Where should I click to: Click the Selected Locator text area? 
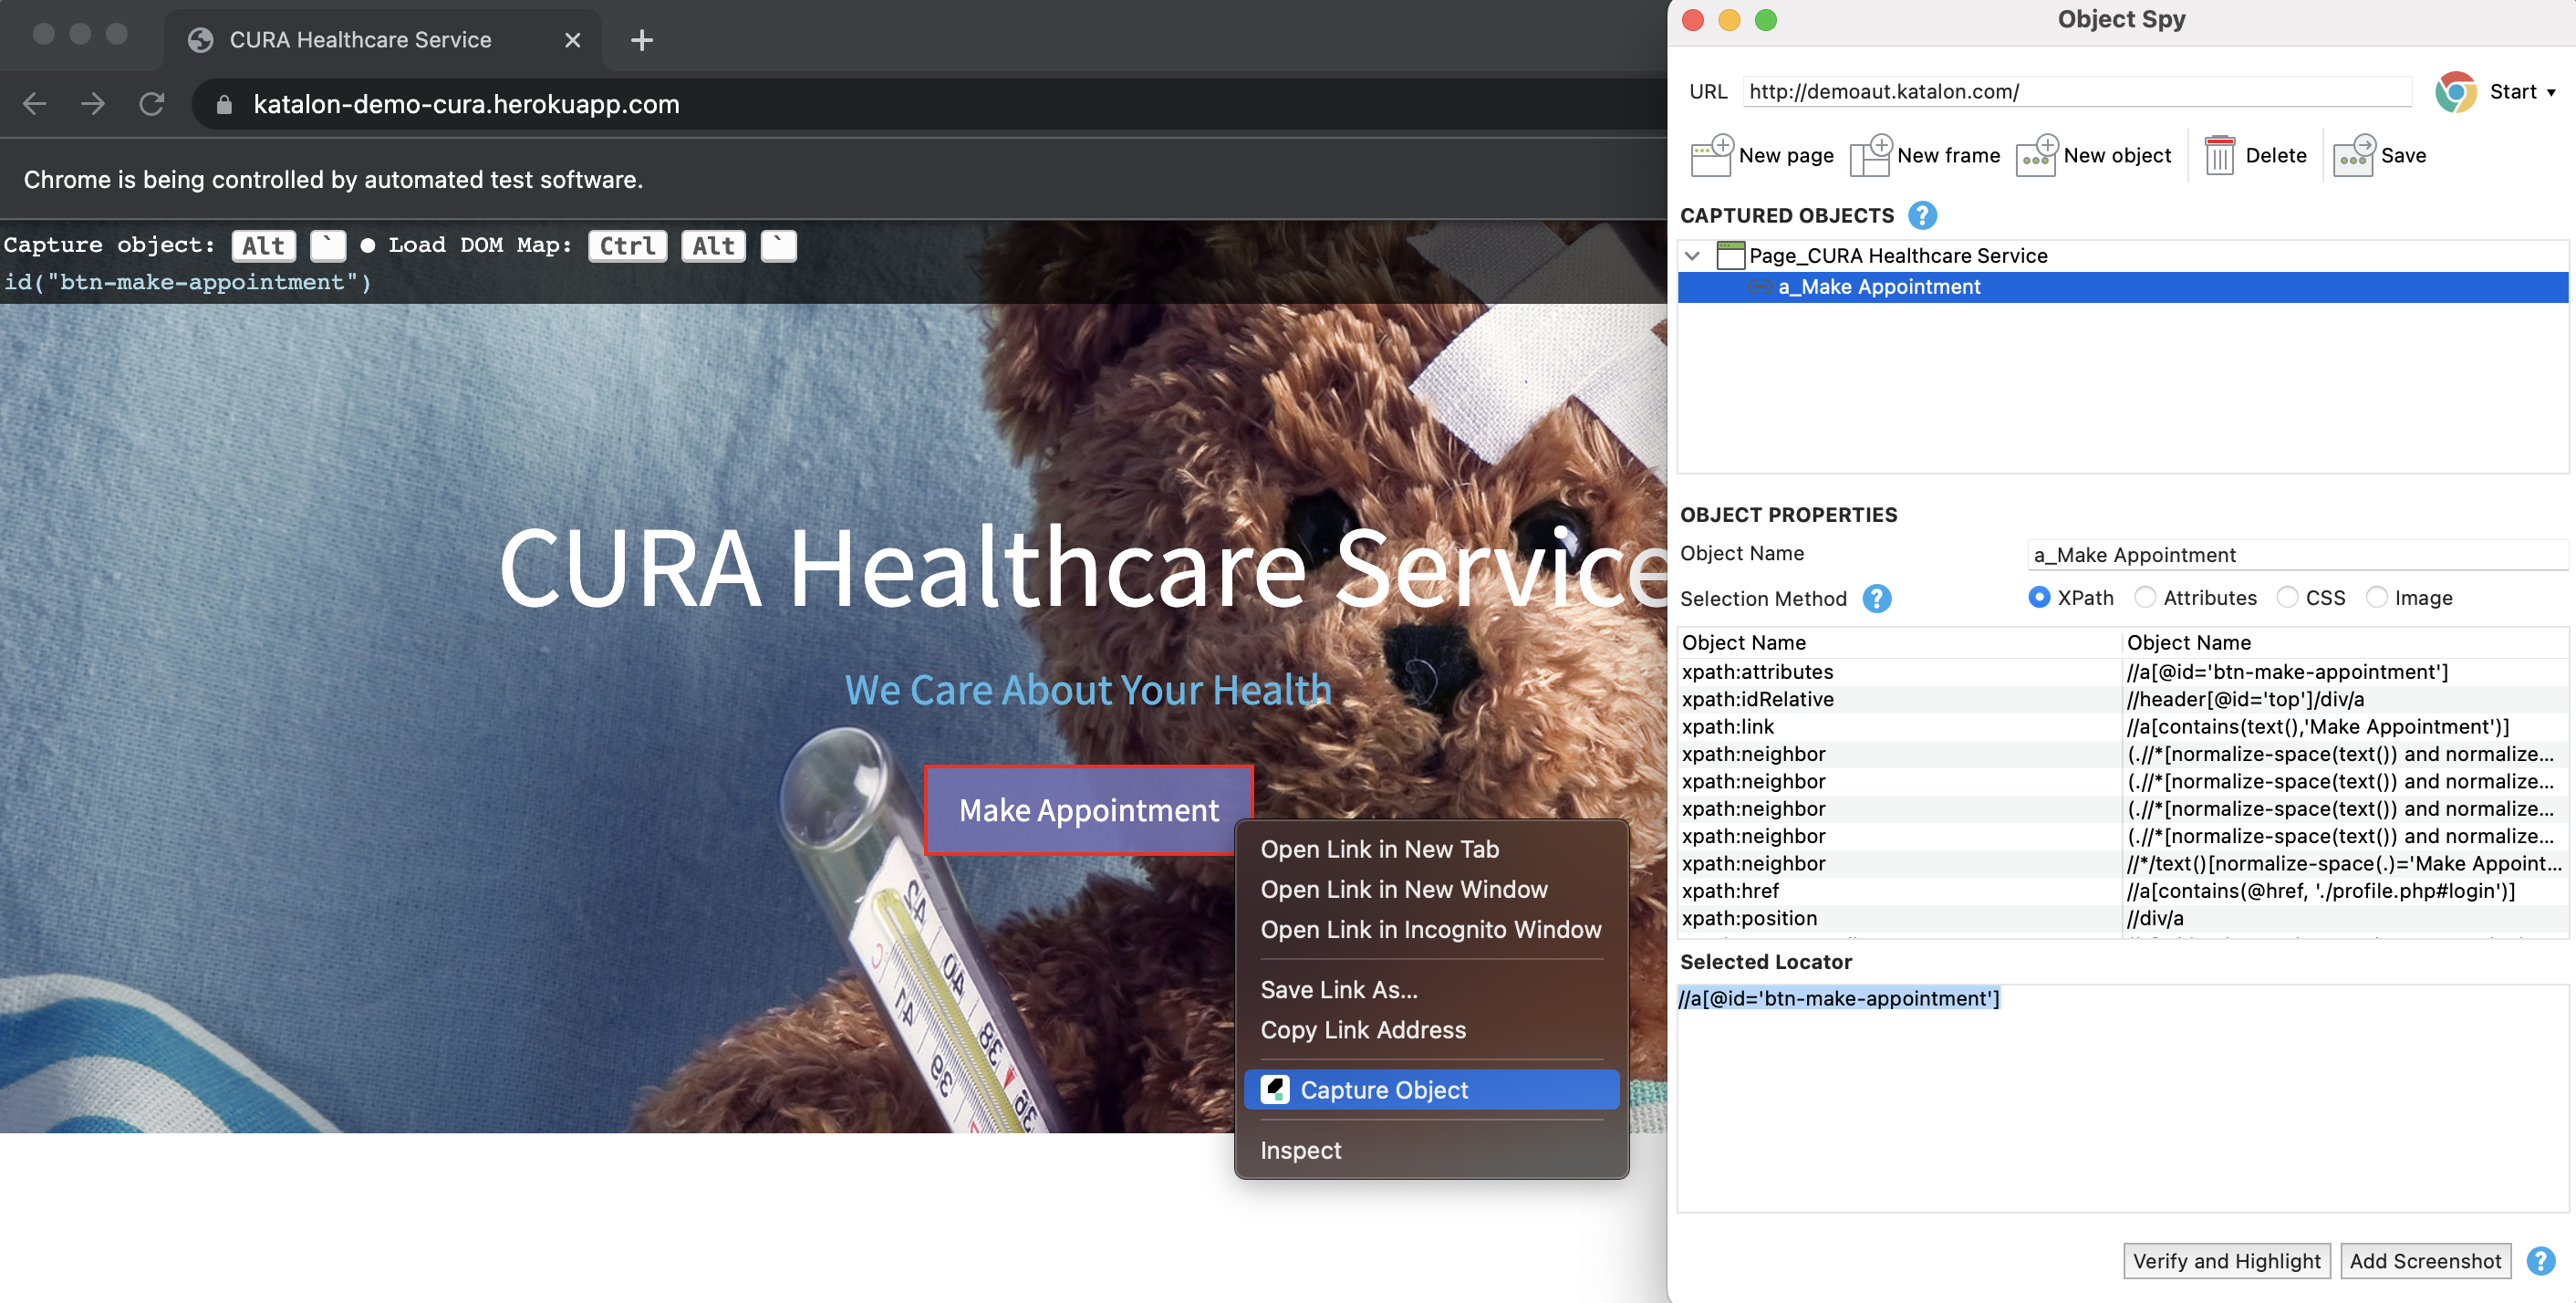coord(2122,1098)
